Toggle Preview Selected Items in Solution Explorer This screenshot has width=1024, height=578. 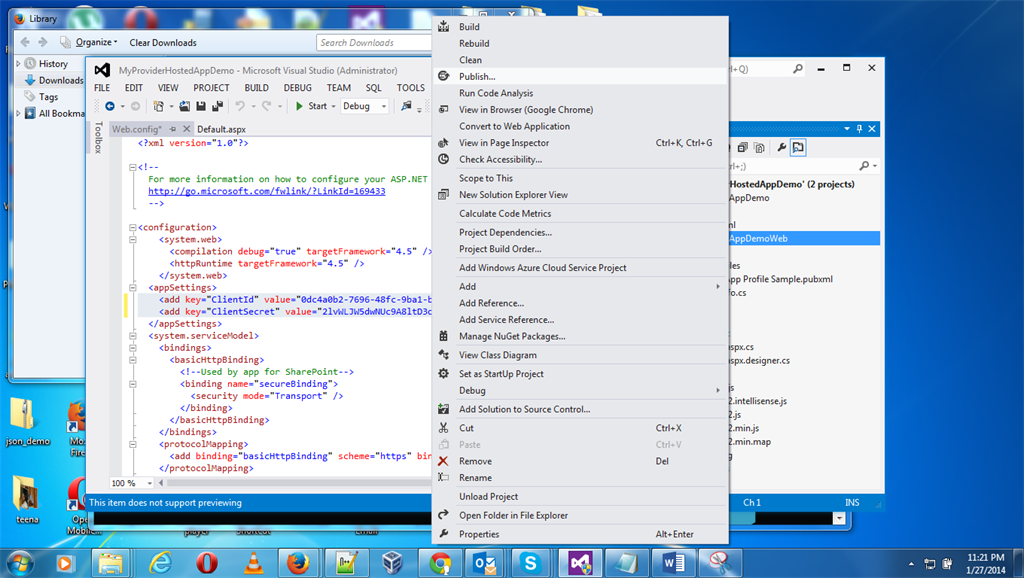click(798, 148)
